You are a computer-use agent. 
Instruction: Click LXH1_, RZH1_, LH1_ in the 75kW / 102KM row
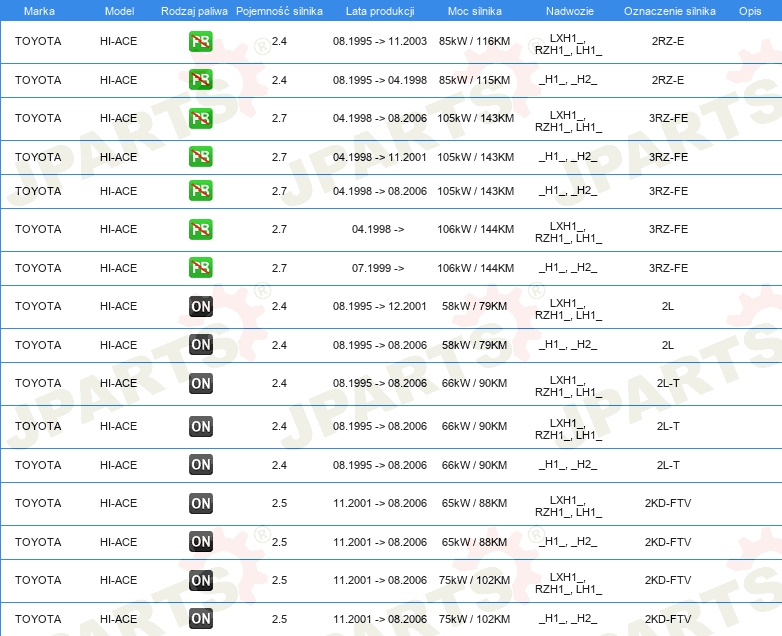coord(569,583)
